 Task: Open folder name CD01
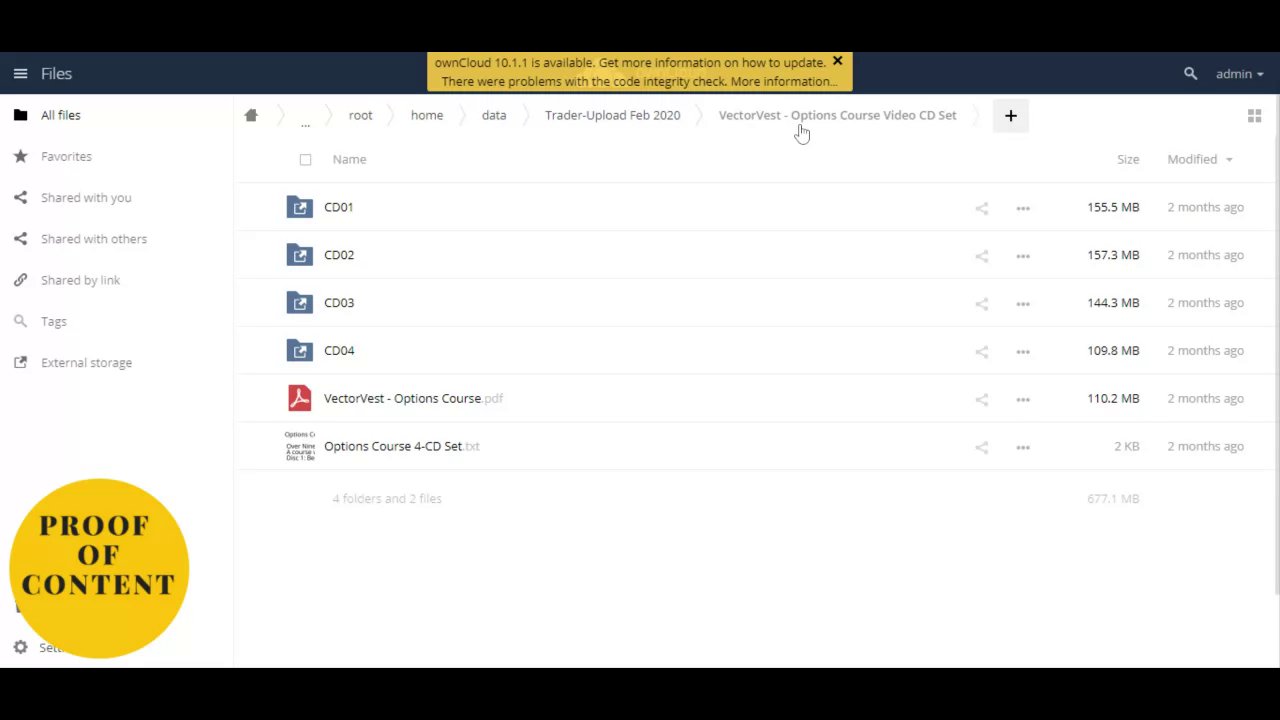pyautogui.click(x=339, y=207)
